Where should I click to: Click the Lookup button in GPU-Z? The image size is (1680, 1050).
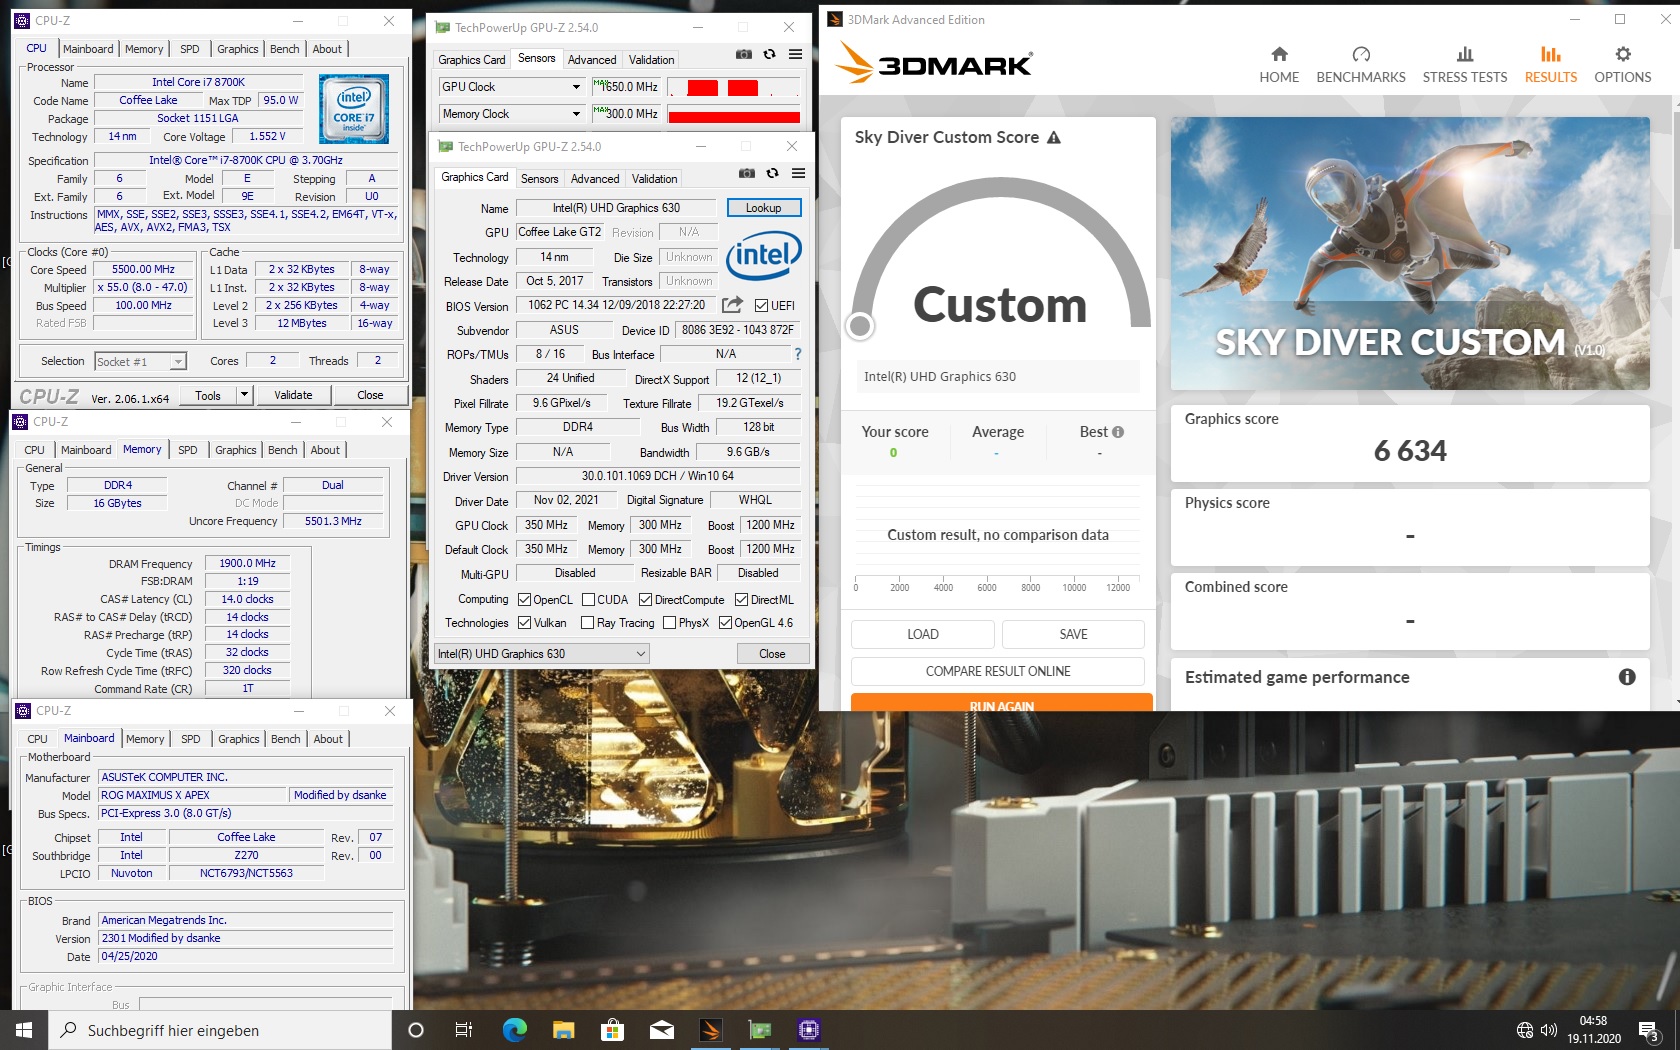(763, 208)
